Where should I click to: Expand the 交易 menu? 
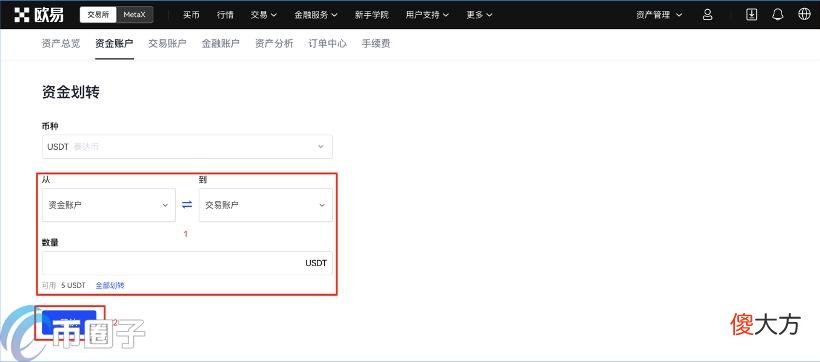coord(264,15)
